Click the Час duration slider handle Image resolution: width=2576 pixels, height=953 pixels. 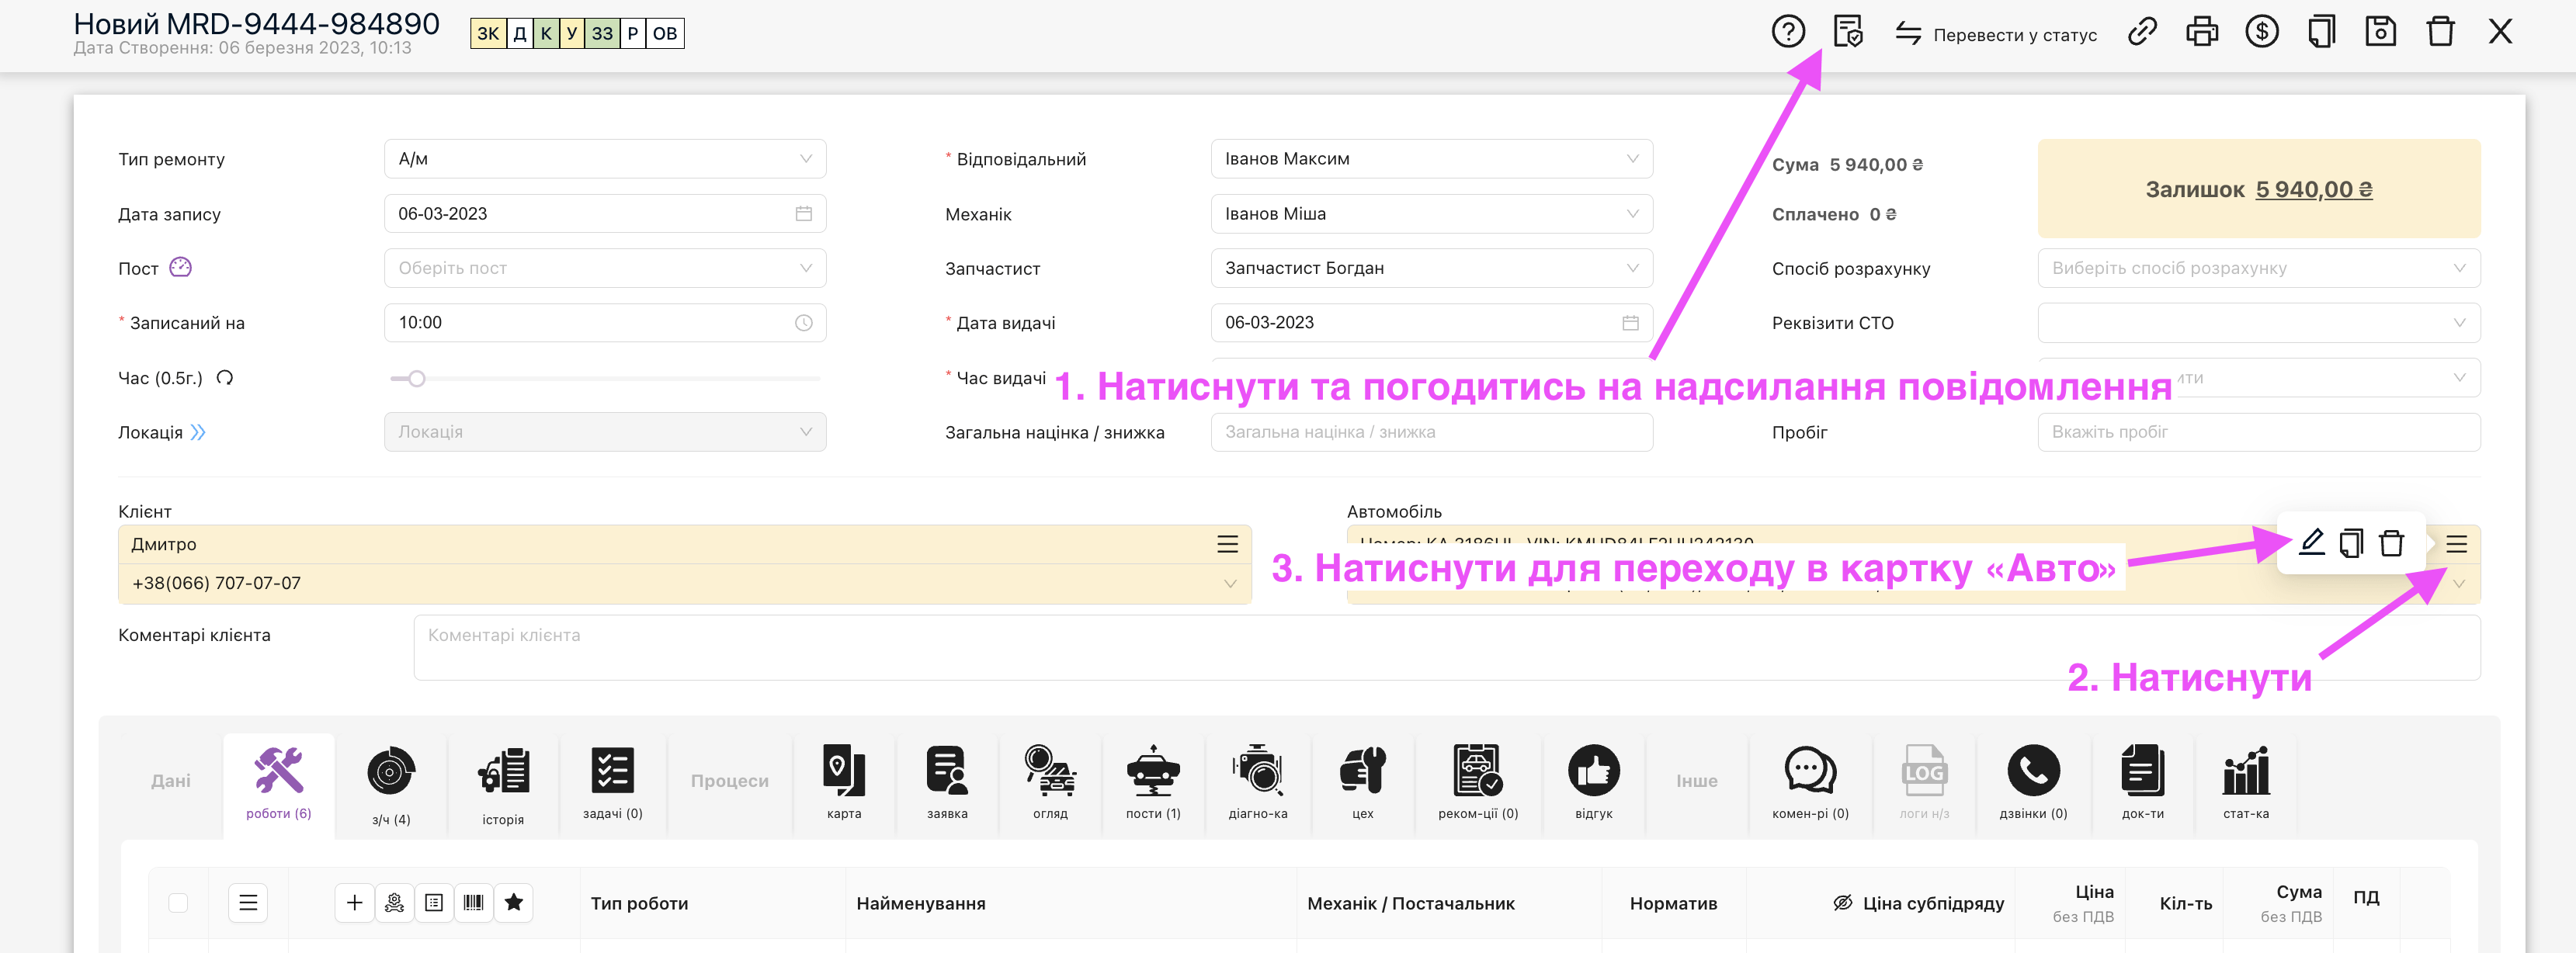[x=417, y=378]
